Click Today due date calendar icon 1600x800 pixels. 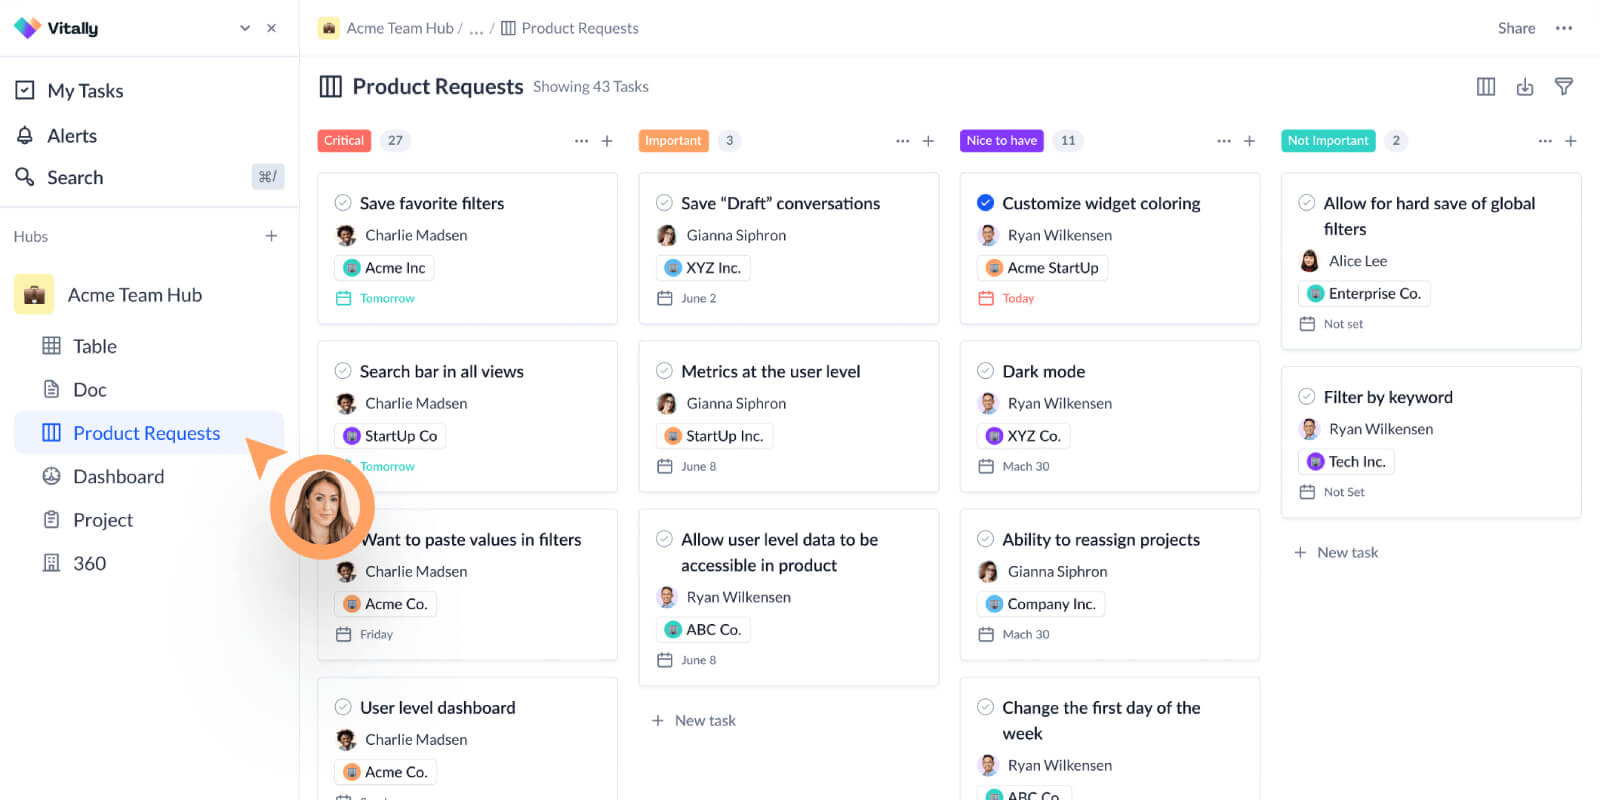coord(986,298)
